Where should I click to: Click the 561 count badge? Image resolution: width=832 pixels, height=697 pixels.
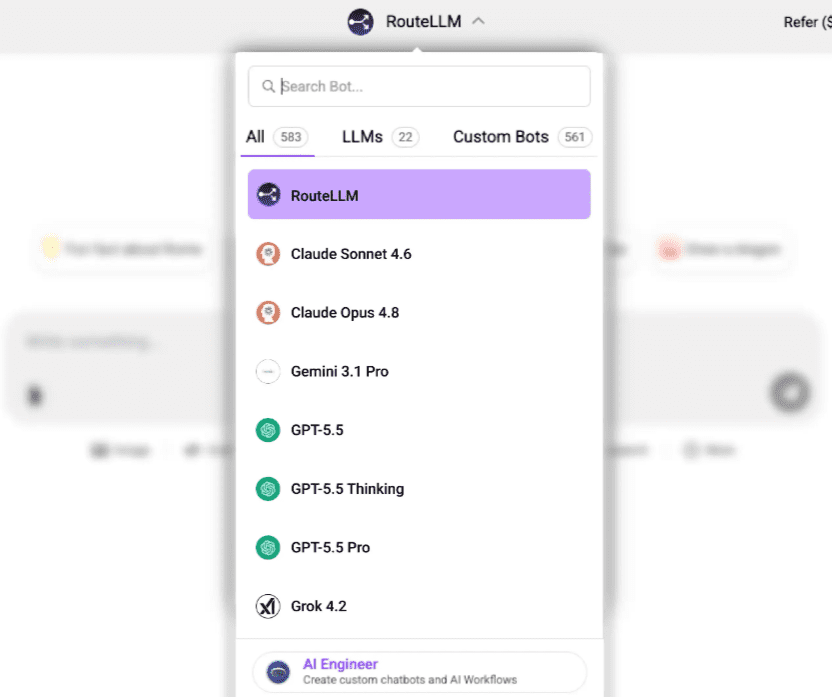click(x=575, y=137)
